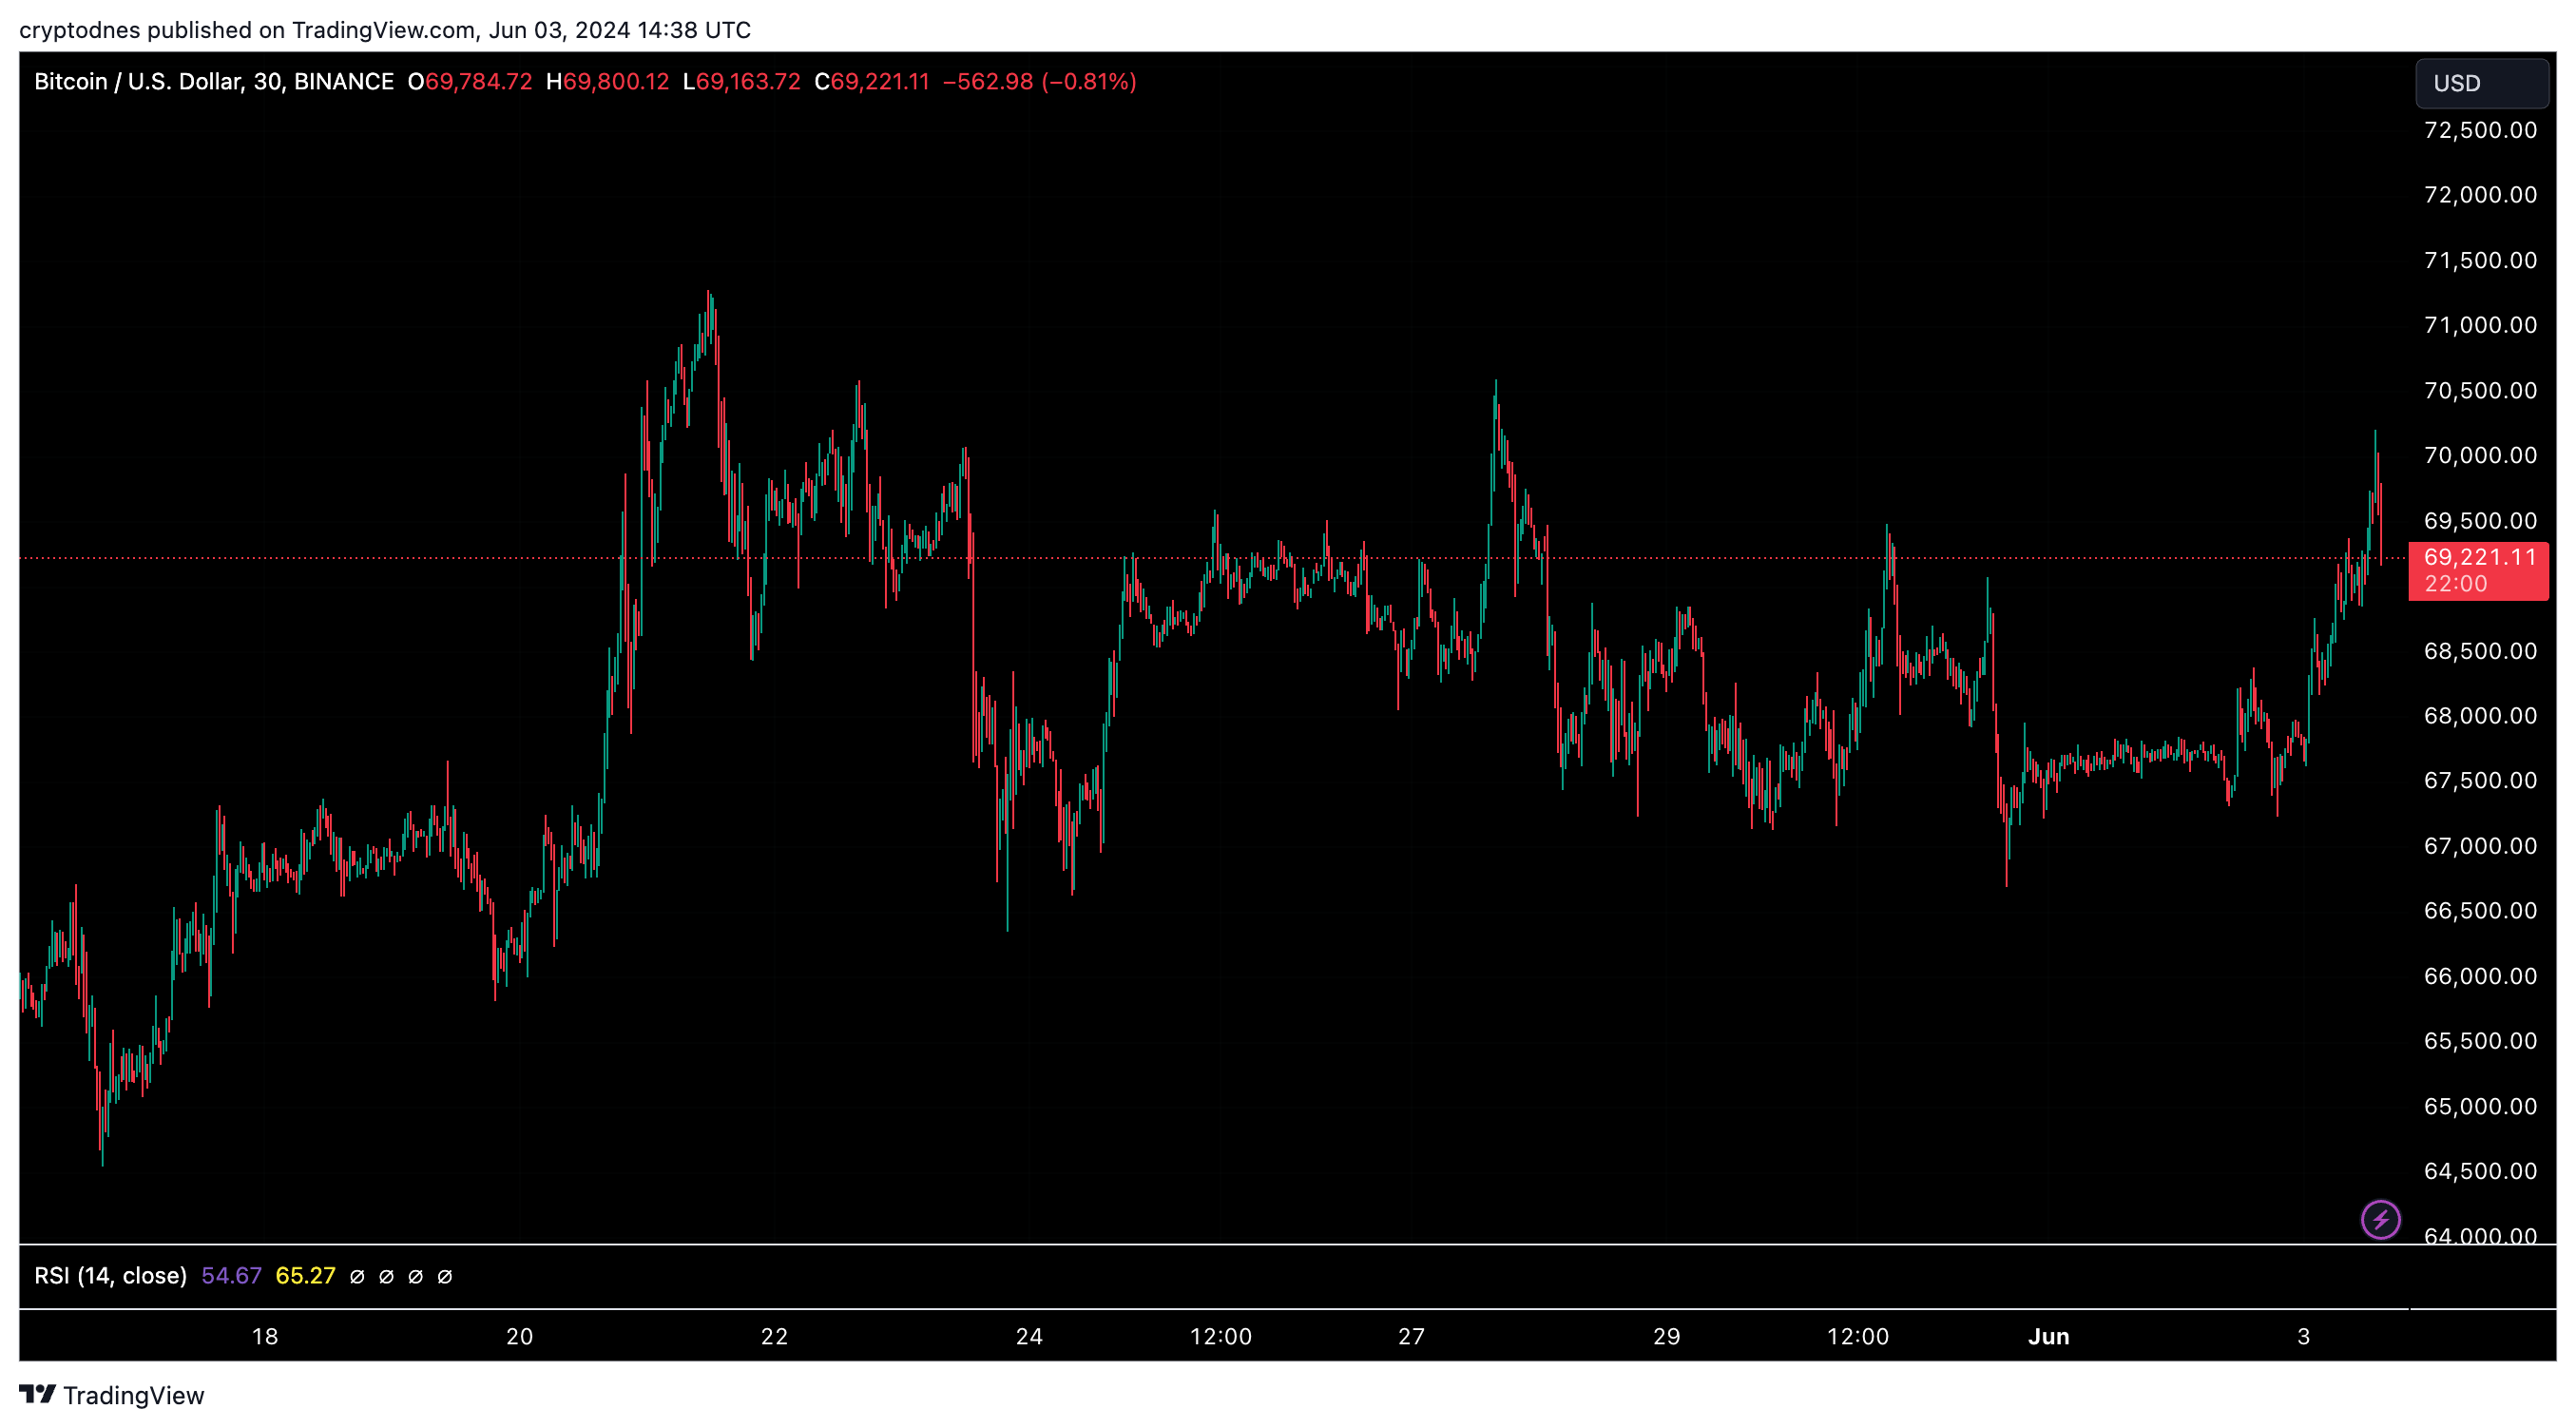Viewport: 2576px width, 1428px height.
Task: Click the RSI (14, close) indicator label
Action: click(111, 1276)
